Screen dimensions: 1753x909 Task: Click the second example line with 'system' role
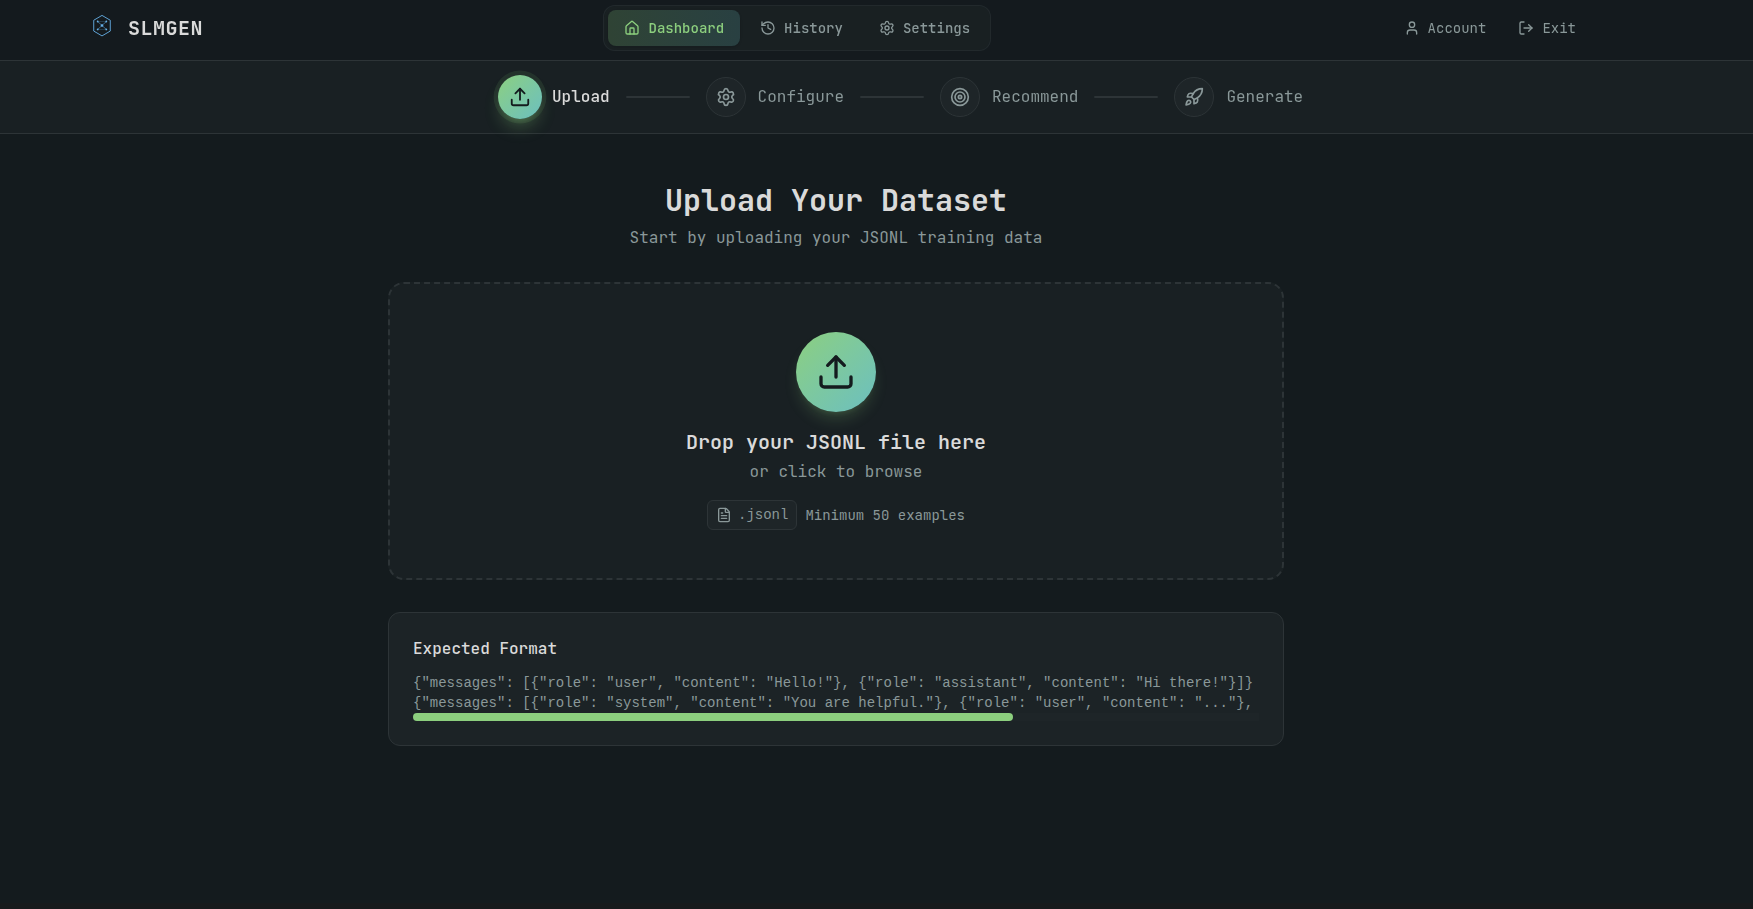pyautogui.click(x=833, y=703)
